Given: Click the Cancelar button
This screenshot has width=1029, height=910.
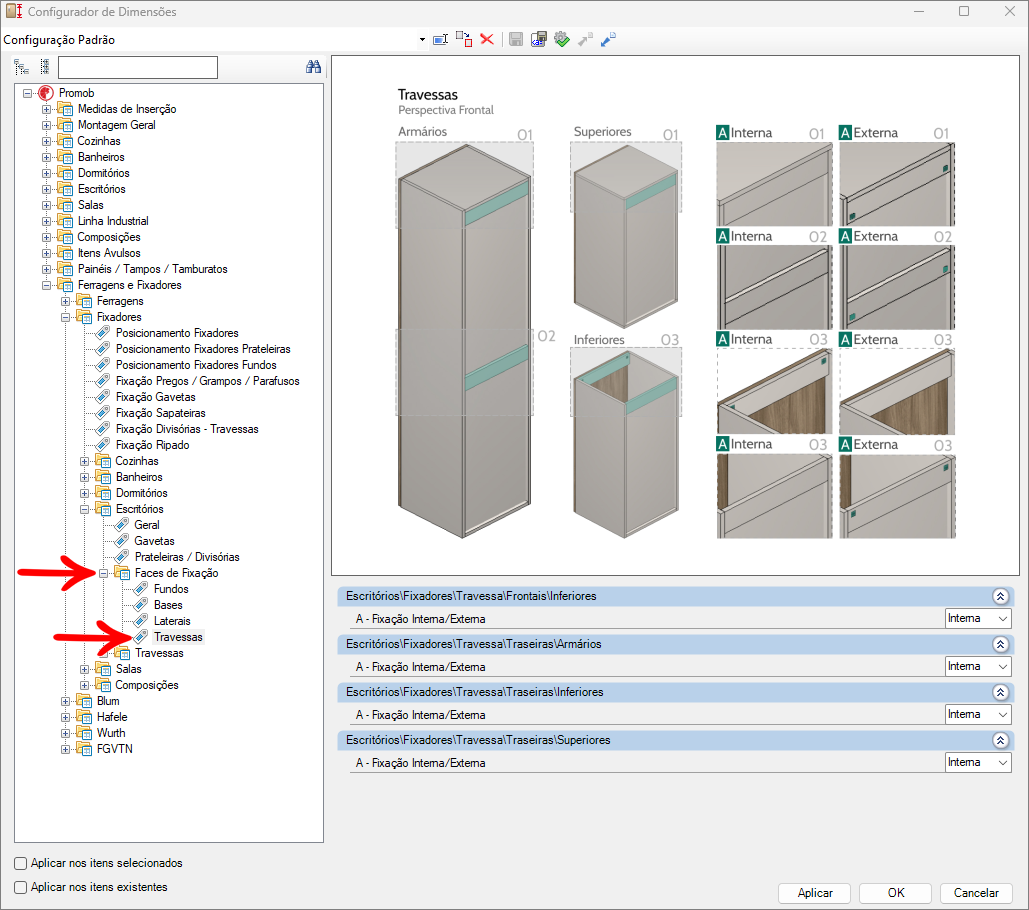Looking at the screenshot, I should pos(976,893).
